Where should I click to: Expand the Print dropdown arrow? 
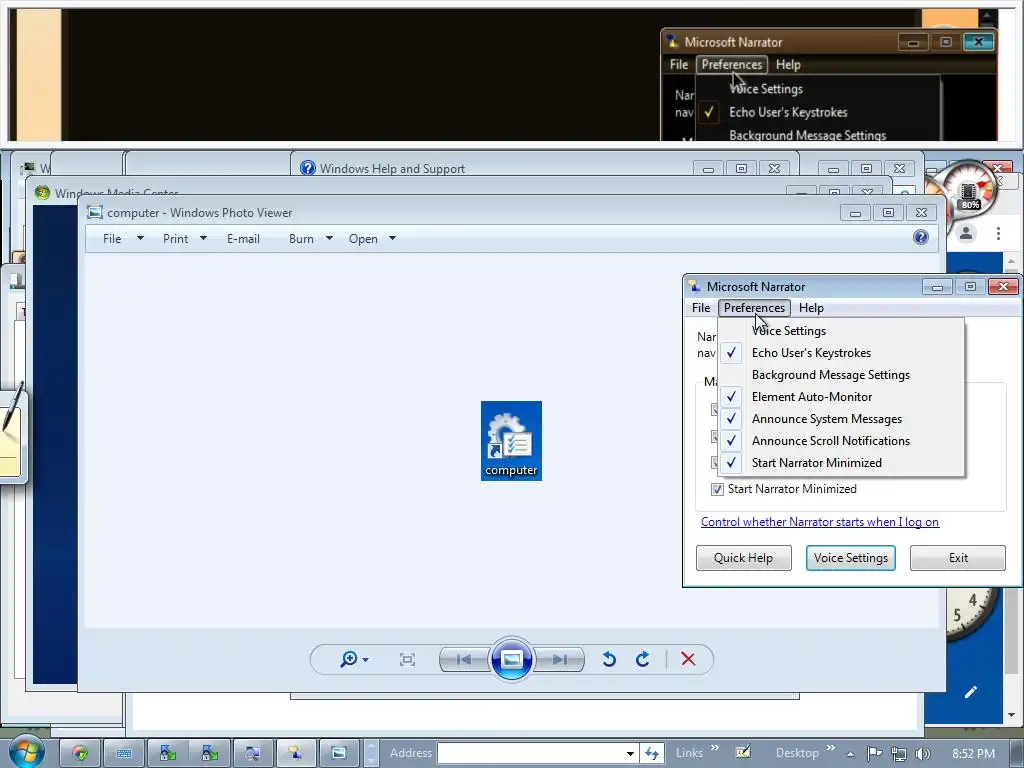[203, 238]
